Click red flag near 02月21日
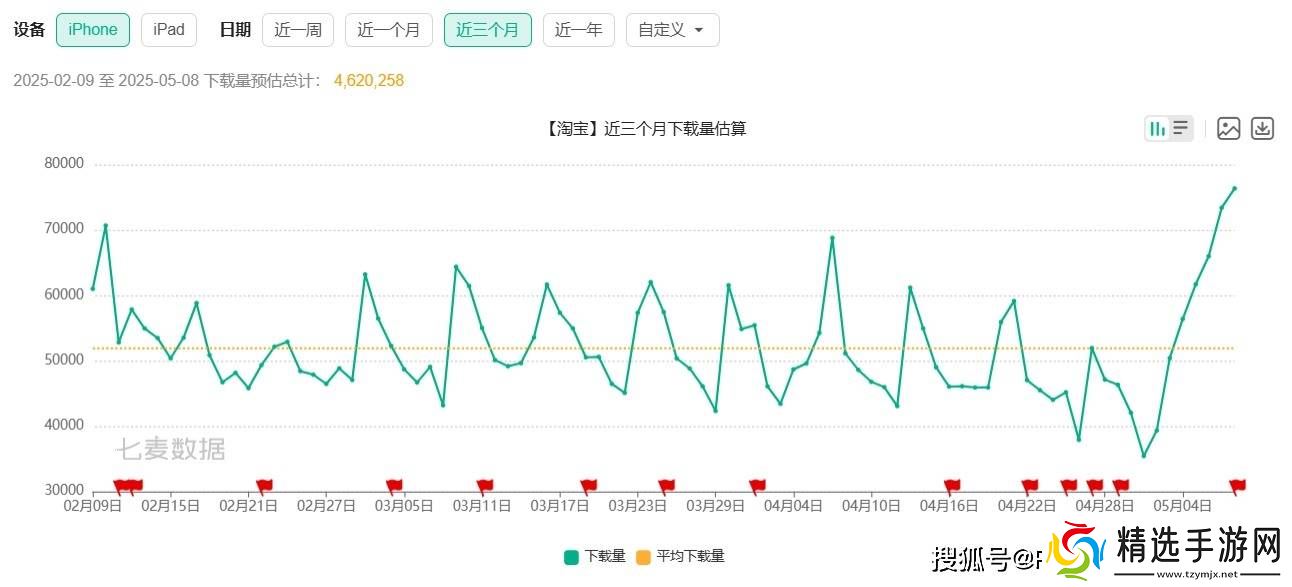This screenshot has height=587, width=1292. 264,486
